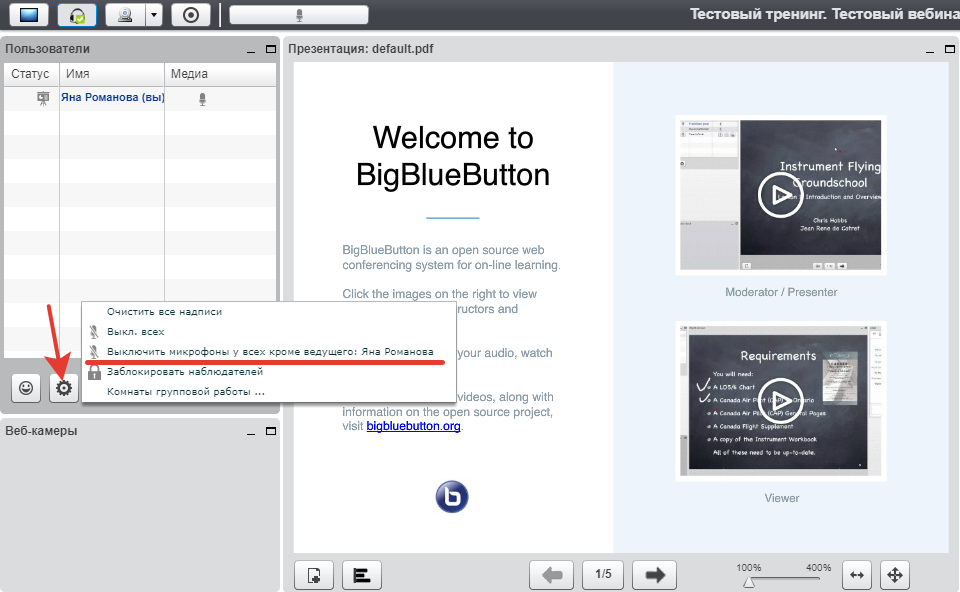Minimize the Пользователи panel

[x=251, y=50]
